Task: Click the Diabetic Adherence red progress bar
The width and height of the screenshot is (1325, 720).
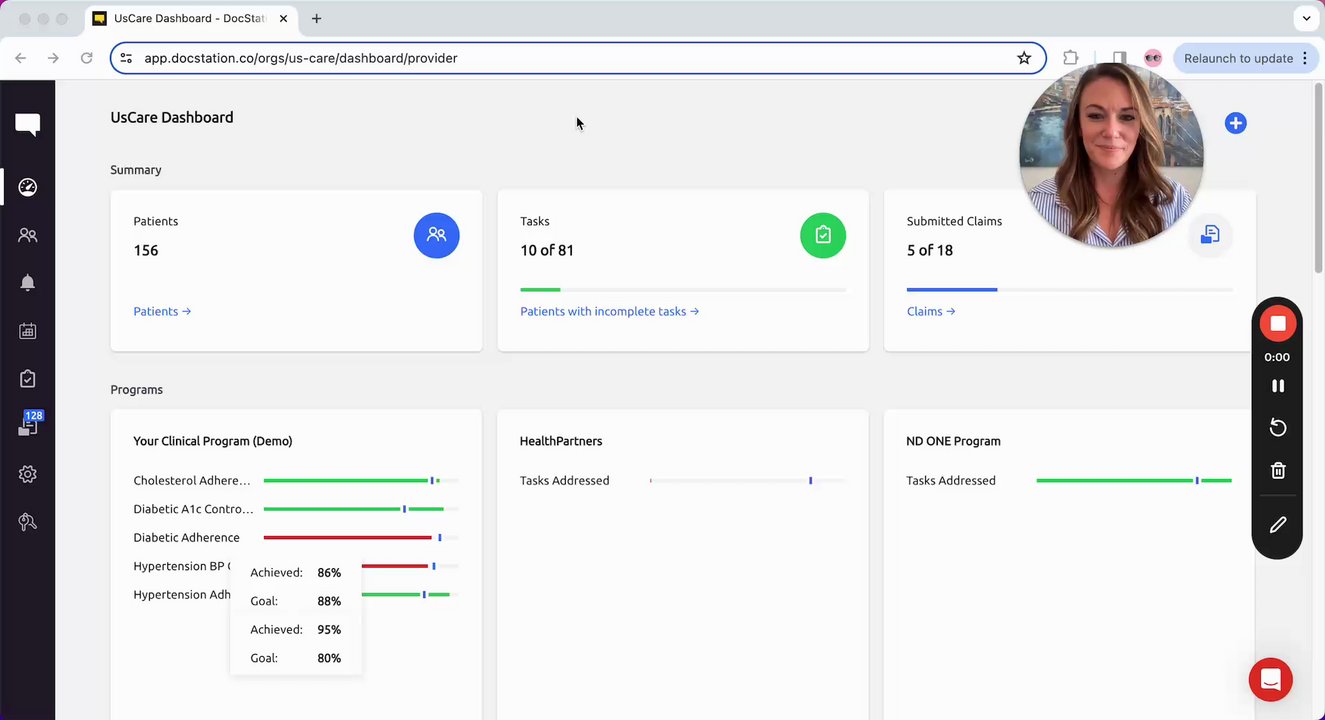Action: (x=361, y=538)
